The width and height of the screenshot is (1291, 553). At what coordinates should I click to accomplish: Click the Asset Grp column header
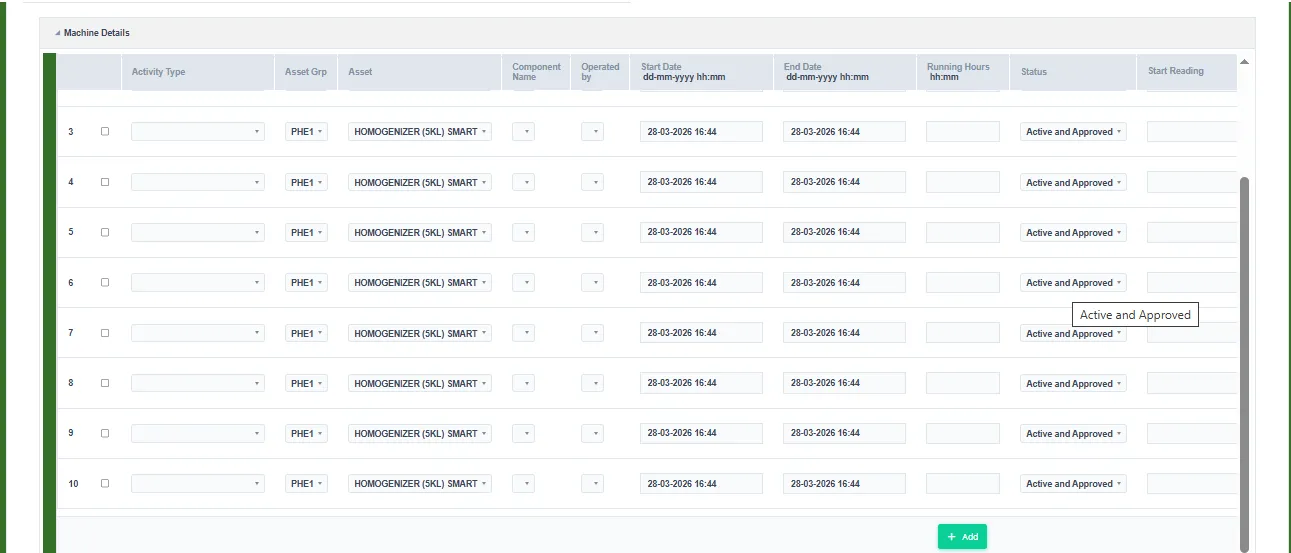[306, 72]
